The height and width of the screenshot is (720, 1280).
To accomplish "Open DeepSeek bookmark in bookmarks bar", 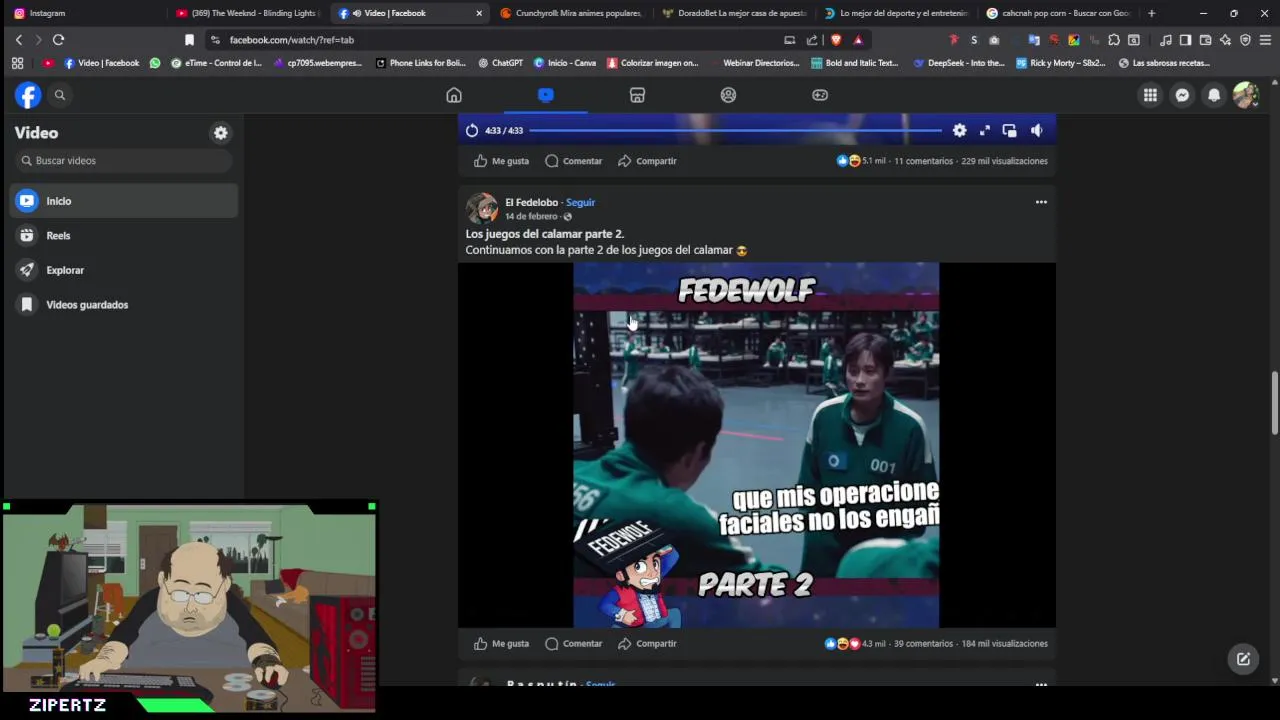I will [958, 63].
